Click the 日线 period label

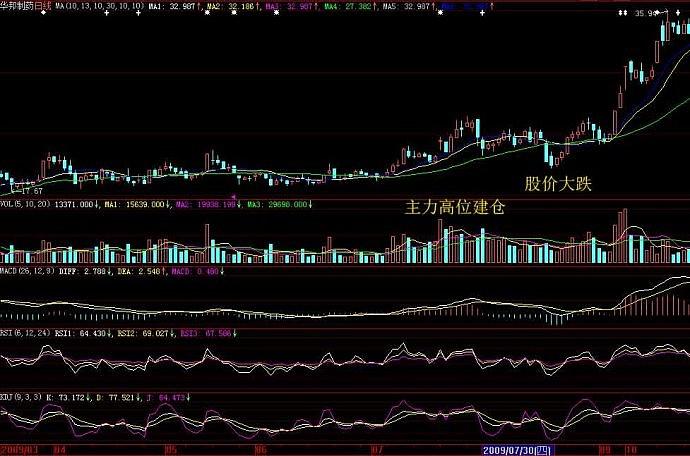point(43,7)
